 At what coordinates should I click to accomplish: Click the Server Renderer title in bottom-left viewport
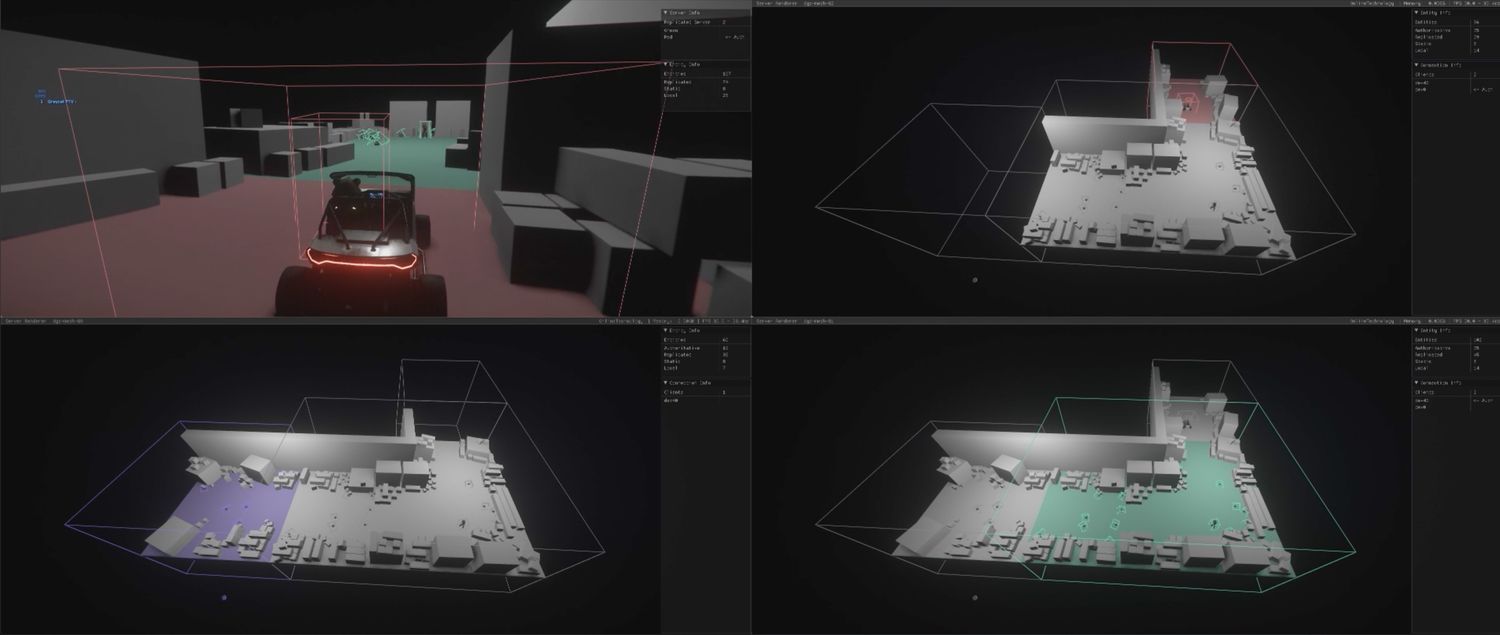(x=25, y=321)
